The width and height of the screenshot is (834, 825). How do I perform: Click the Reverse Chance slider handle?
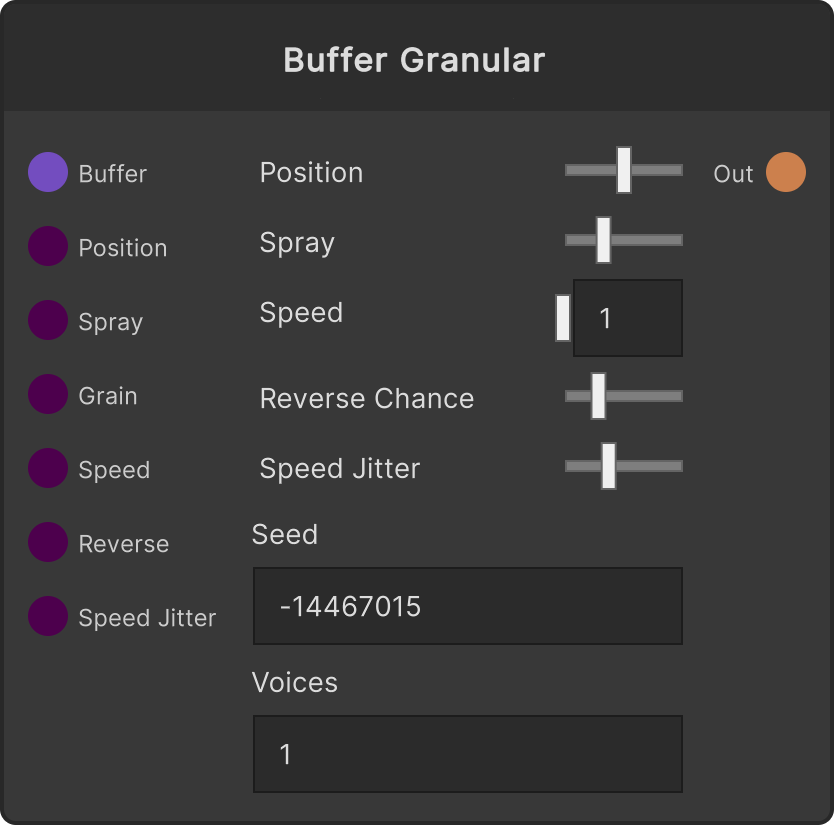point(598,396)
